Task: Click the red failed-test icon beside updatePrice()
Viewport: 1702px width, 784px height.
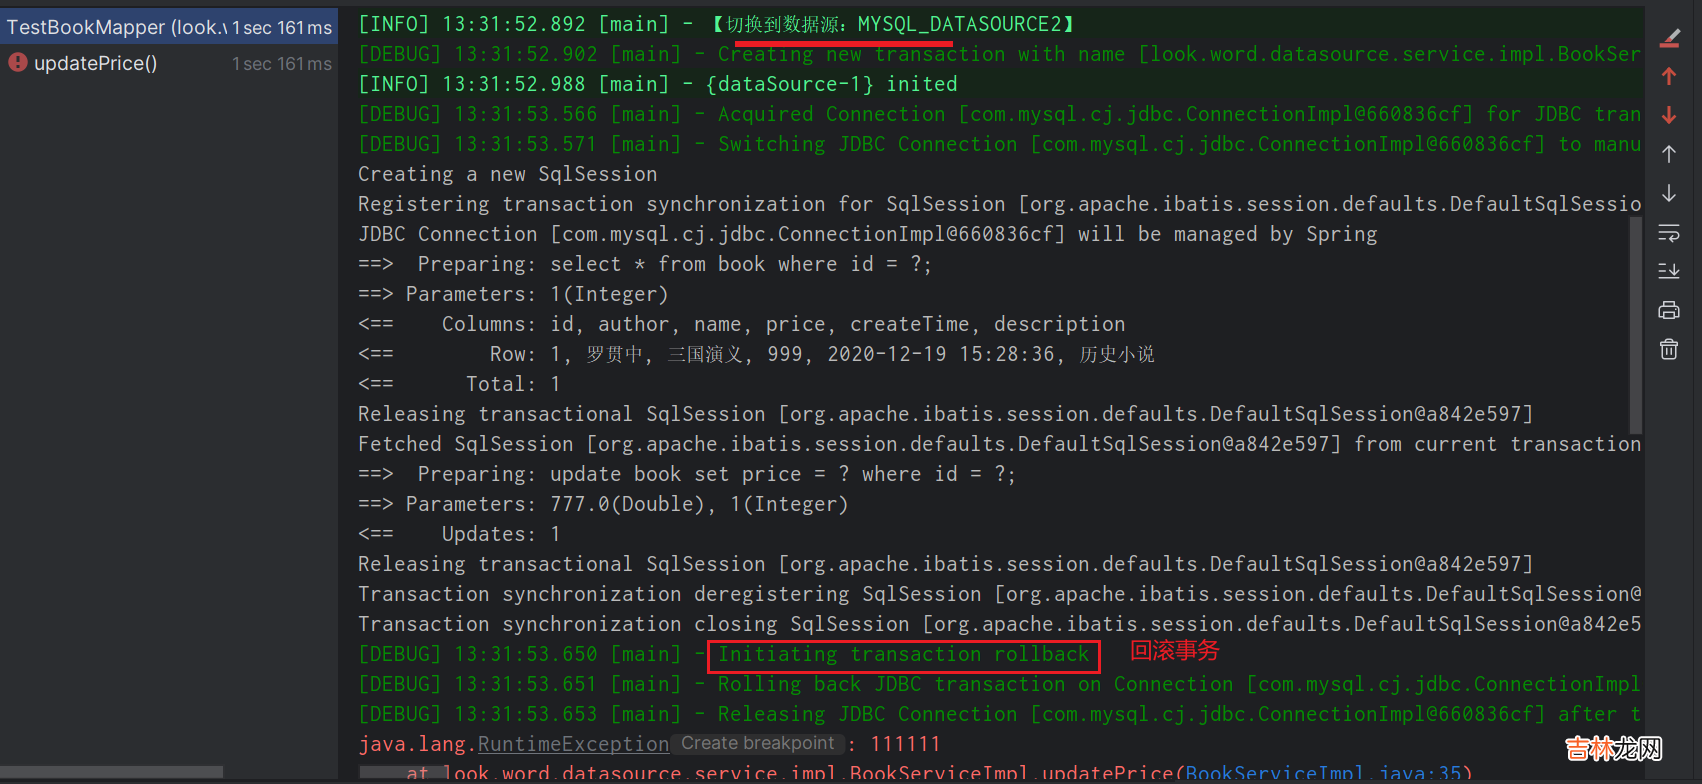Action: [18, 62]
